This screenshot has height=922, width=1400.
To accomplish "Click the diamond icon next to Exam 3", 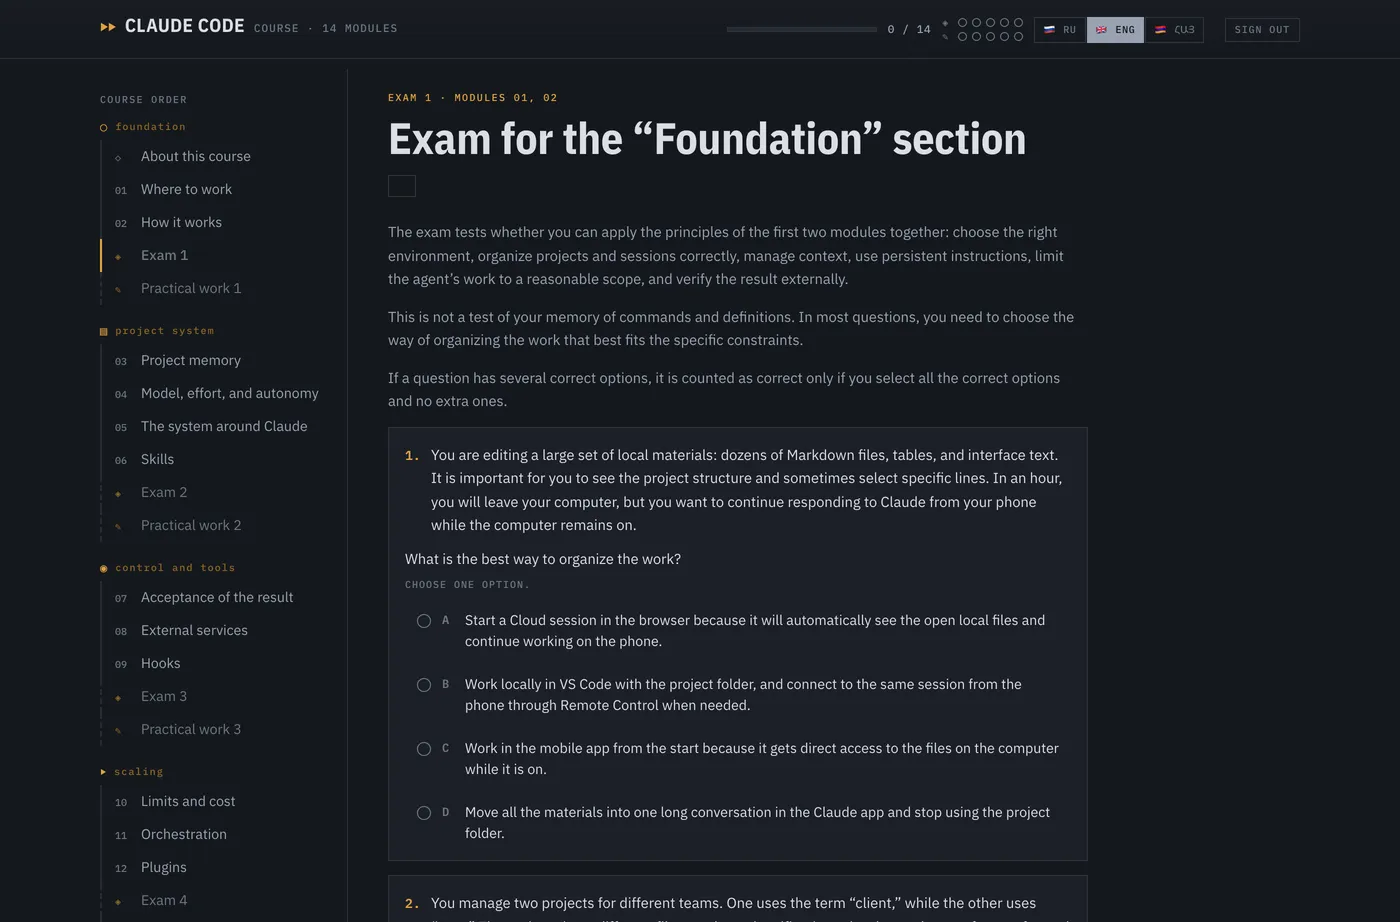I will click(x=118, y=698).
